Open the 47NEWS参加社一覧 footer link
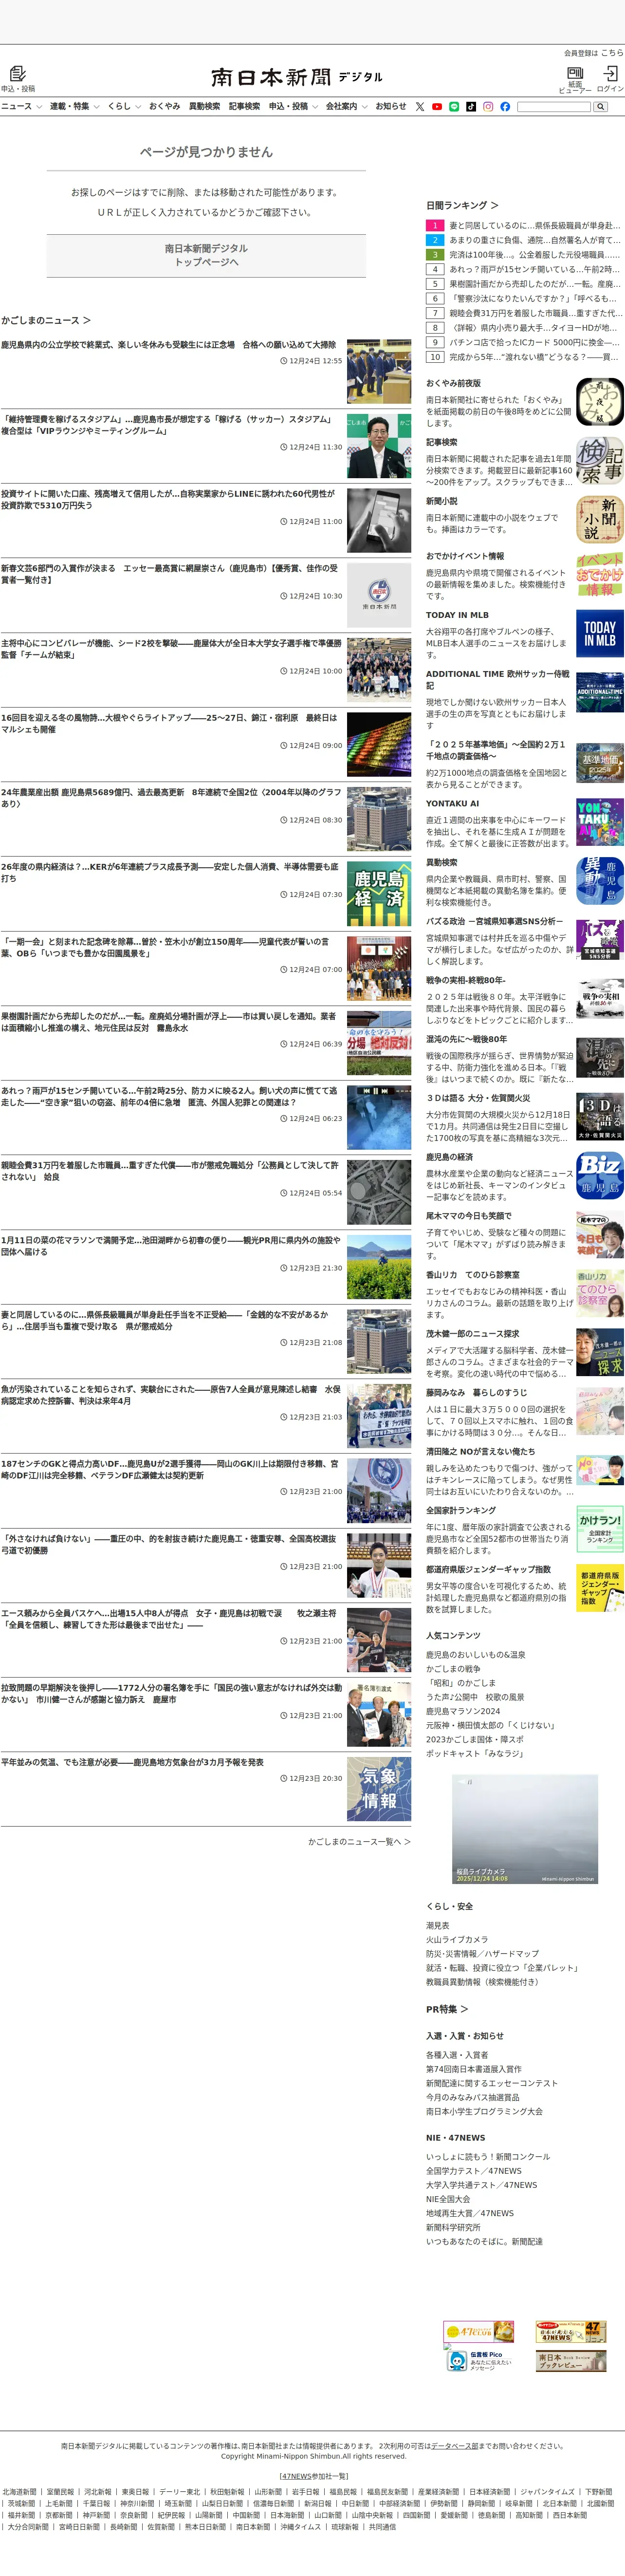This screenshot has height=2576, width=625. [313, 2476]
